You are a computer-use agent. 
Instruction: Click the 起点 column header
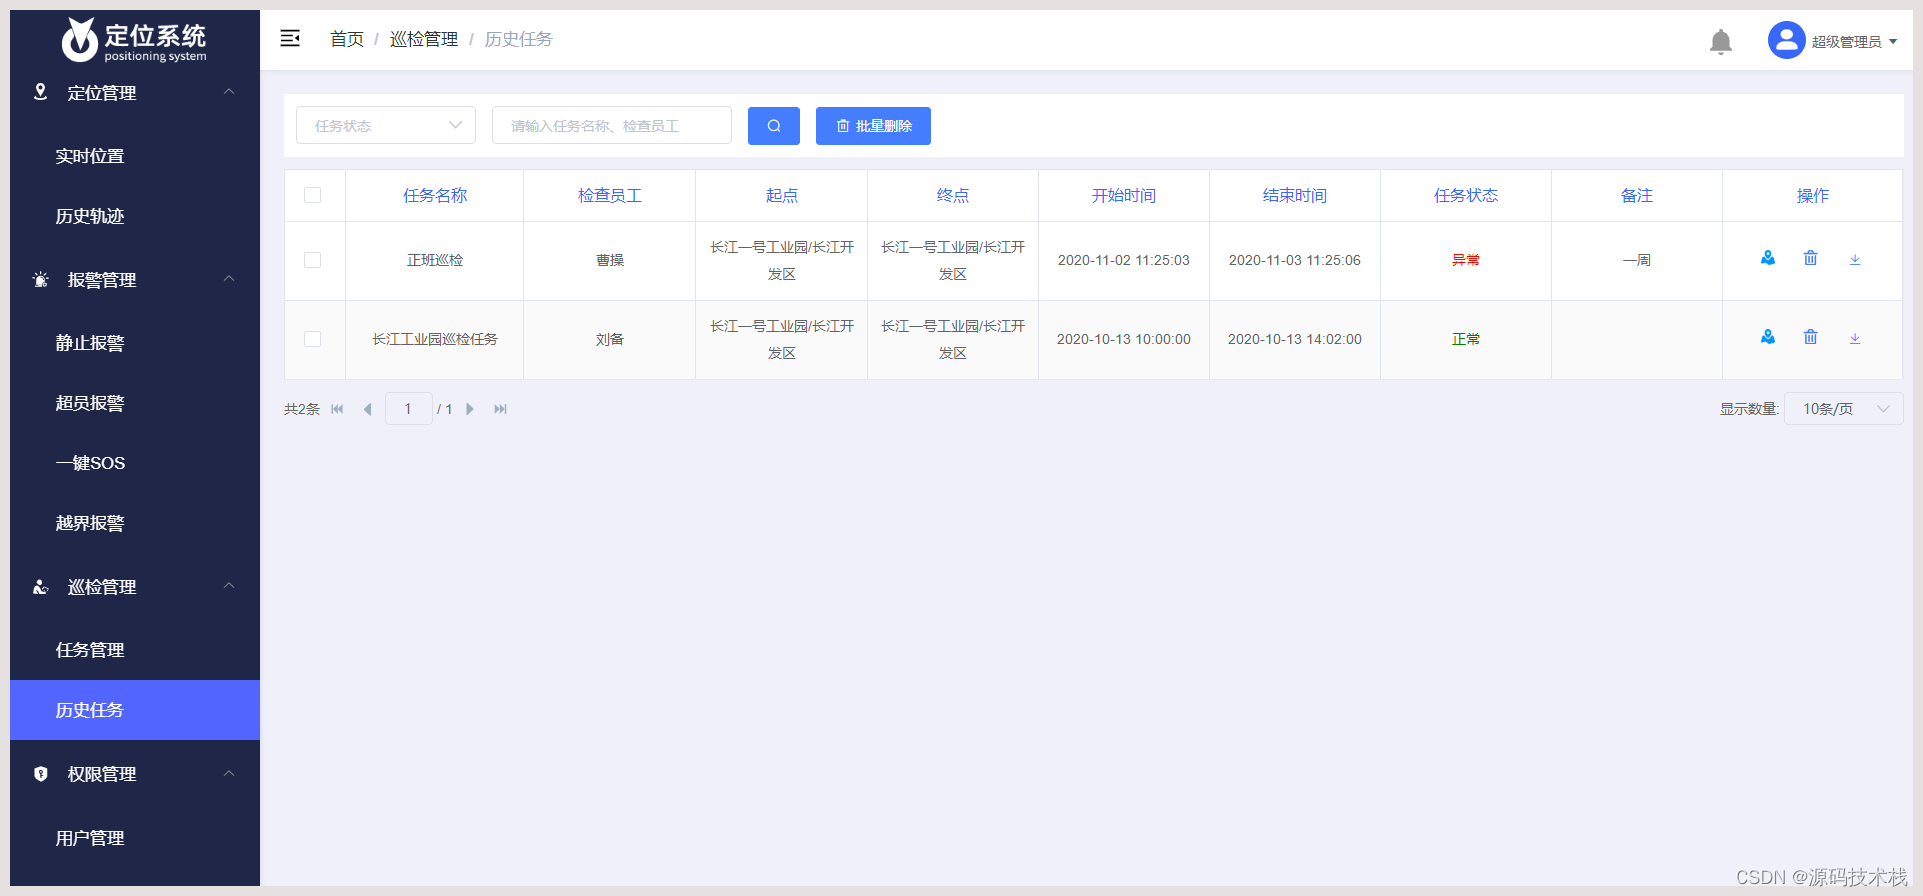coord(782,196)
